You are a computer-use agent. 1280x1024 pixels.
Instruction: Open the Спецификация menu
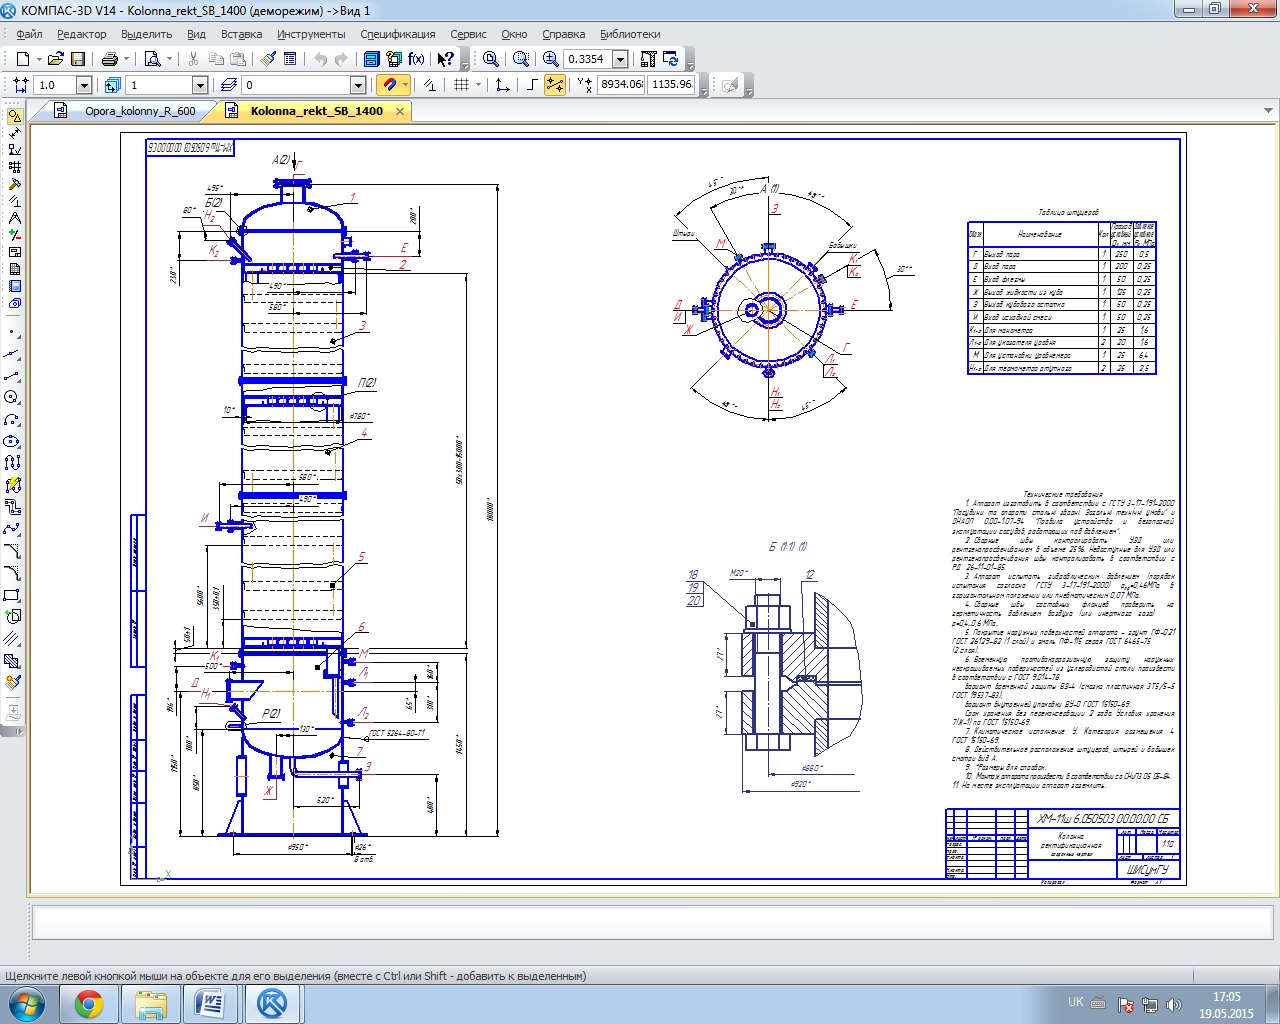tap(398, 34)
